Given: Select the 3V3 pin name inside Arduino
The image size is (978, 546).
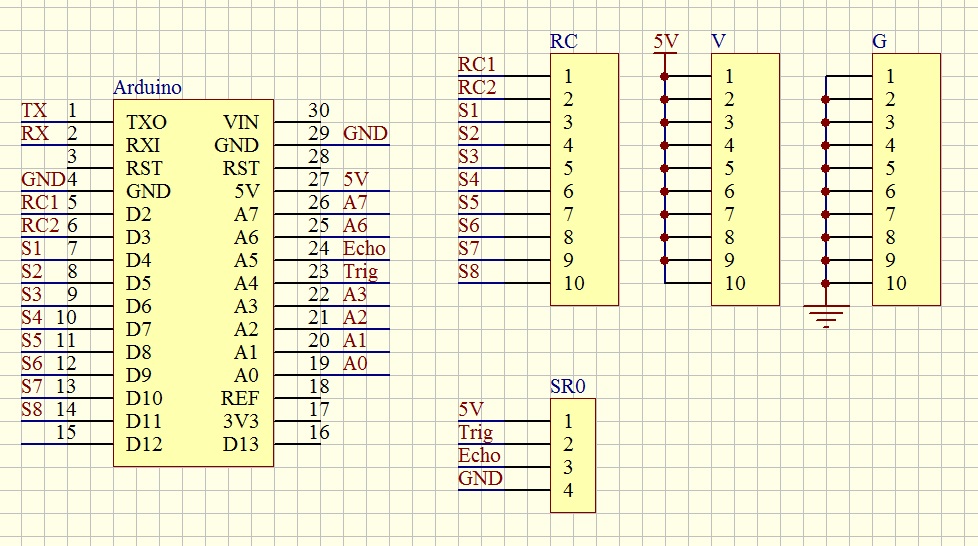Looking at the screenshot, I should click(x=241, y=422).
